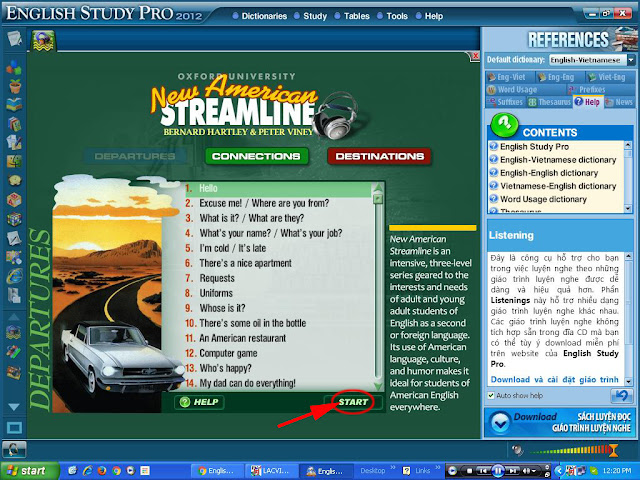Go to previous track in taskbar player
Image resolution: width=640 pixels, height=480 pixels.
[x=483, y=471]
